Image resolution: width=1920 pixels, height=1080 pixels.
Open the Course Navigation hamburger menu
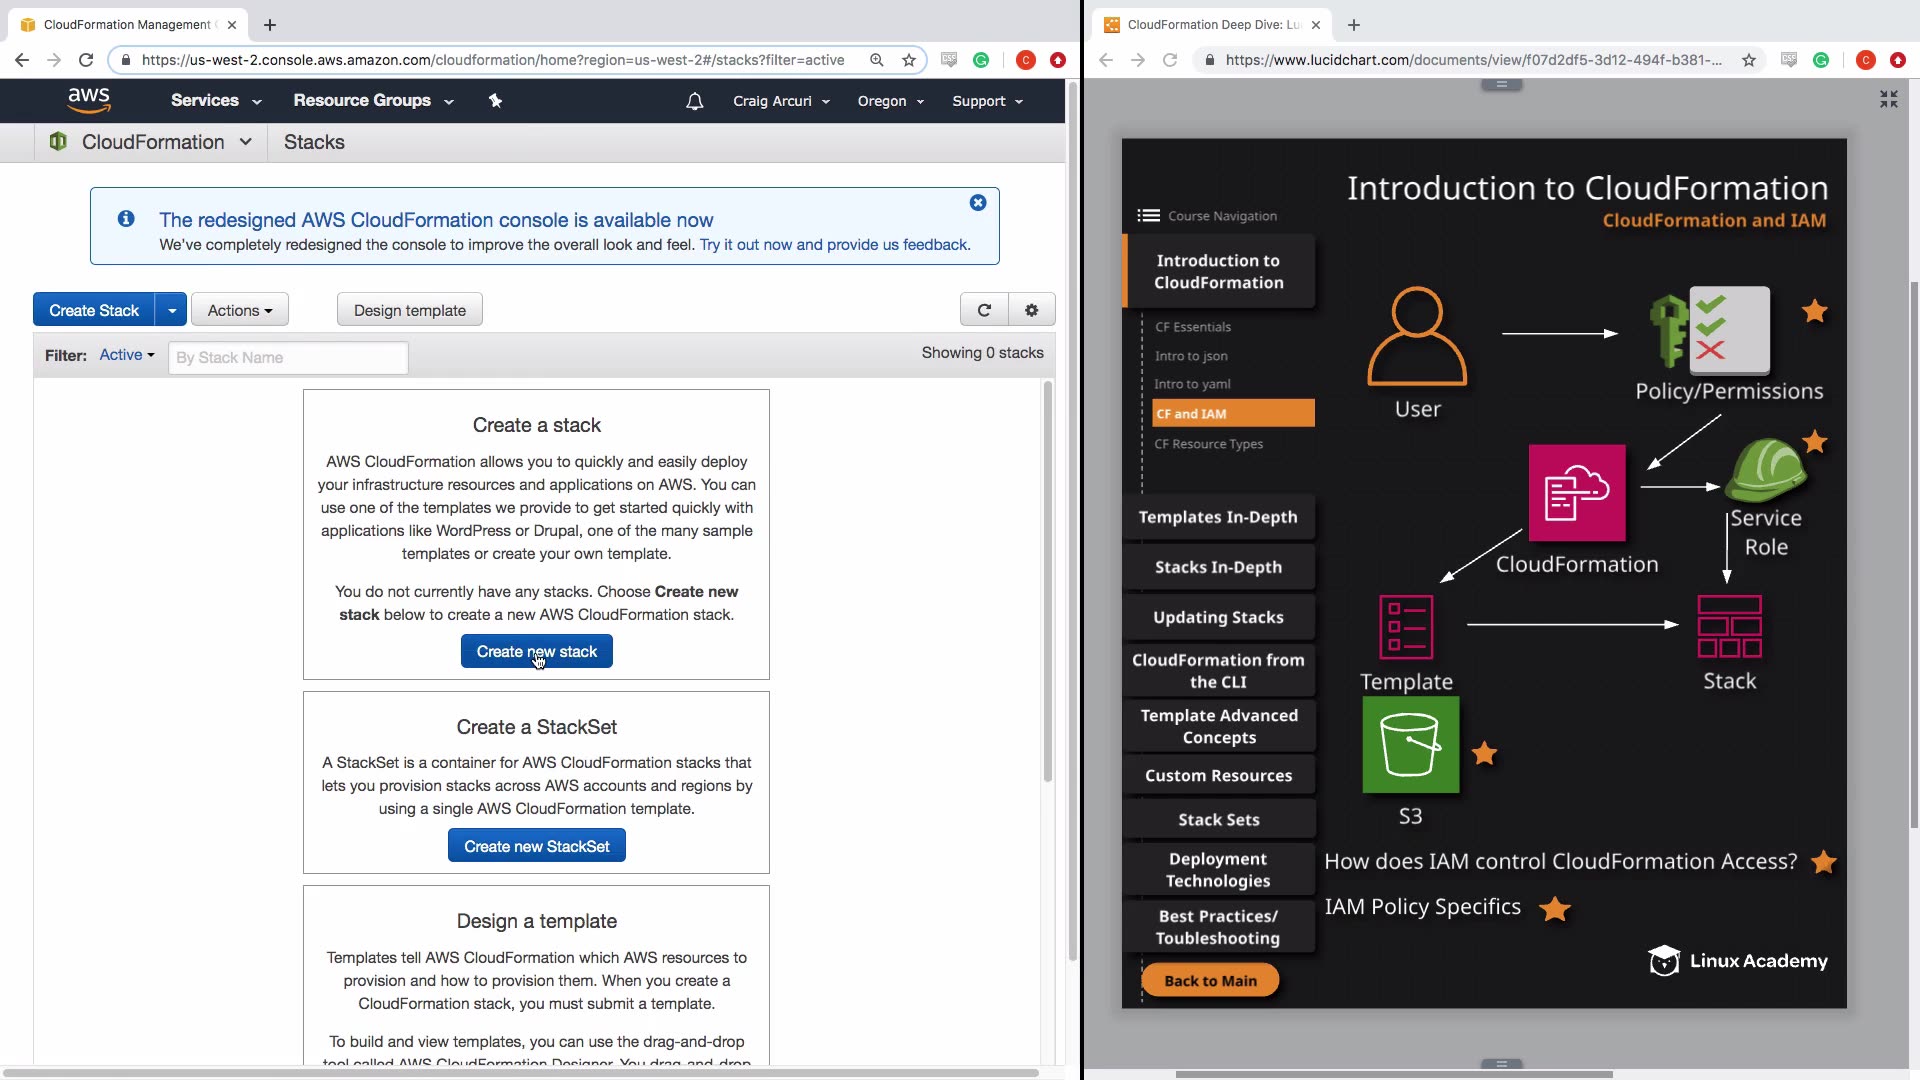click(x=1148, y=216)
